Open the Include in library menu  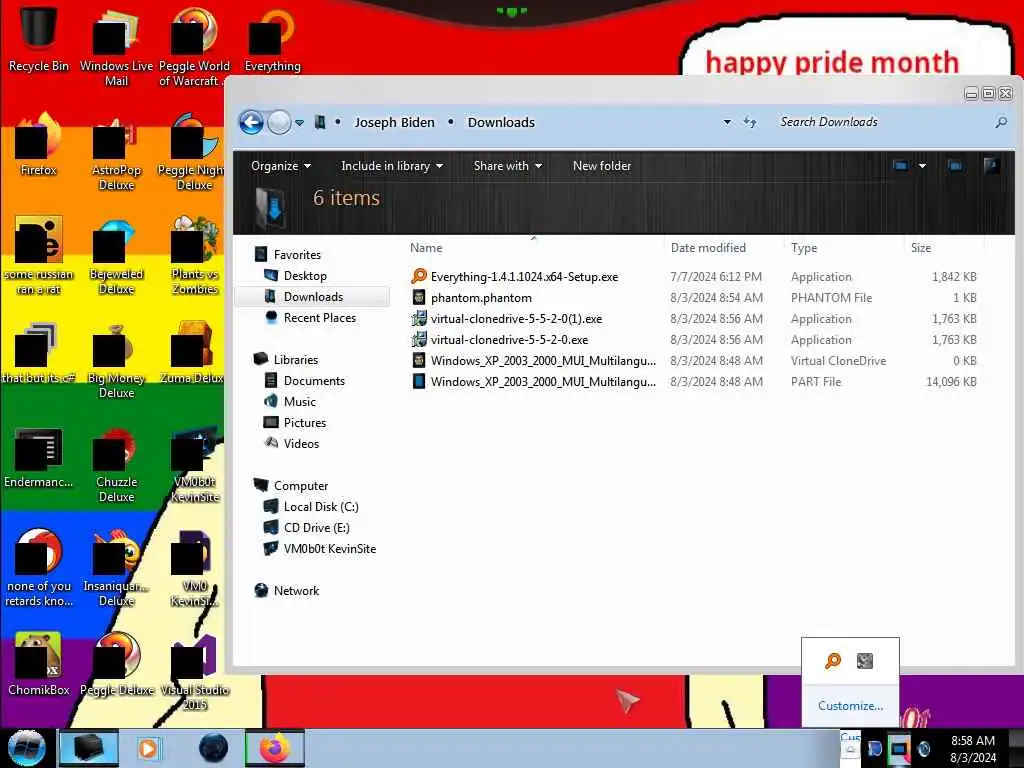coord(392,166)
